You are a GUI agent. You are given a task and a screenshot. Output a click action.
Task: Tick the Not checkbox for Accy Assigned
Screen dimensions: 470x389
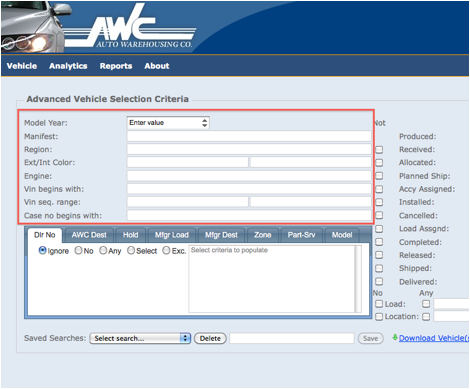click(x=379, y=189)
